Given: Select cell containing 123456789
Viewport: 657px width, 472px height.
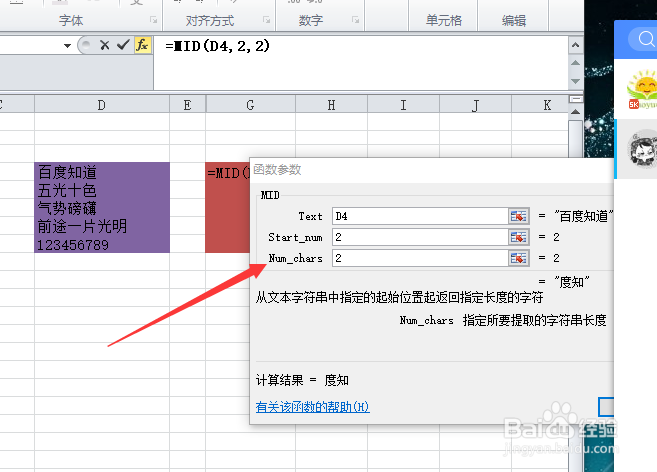Looking at the screenshot, I should pyautogui.click(x=102, y=244).
